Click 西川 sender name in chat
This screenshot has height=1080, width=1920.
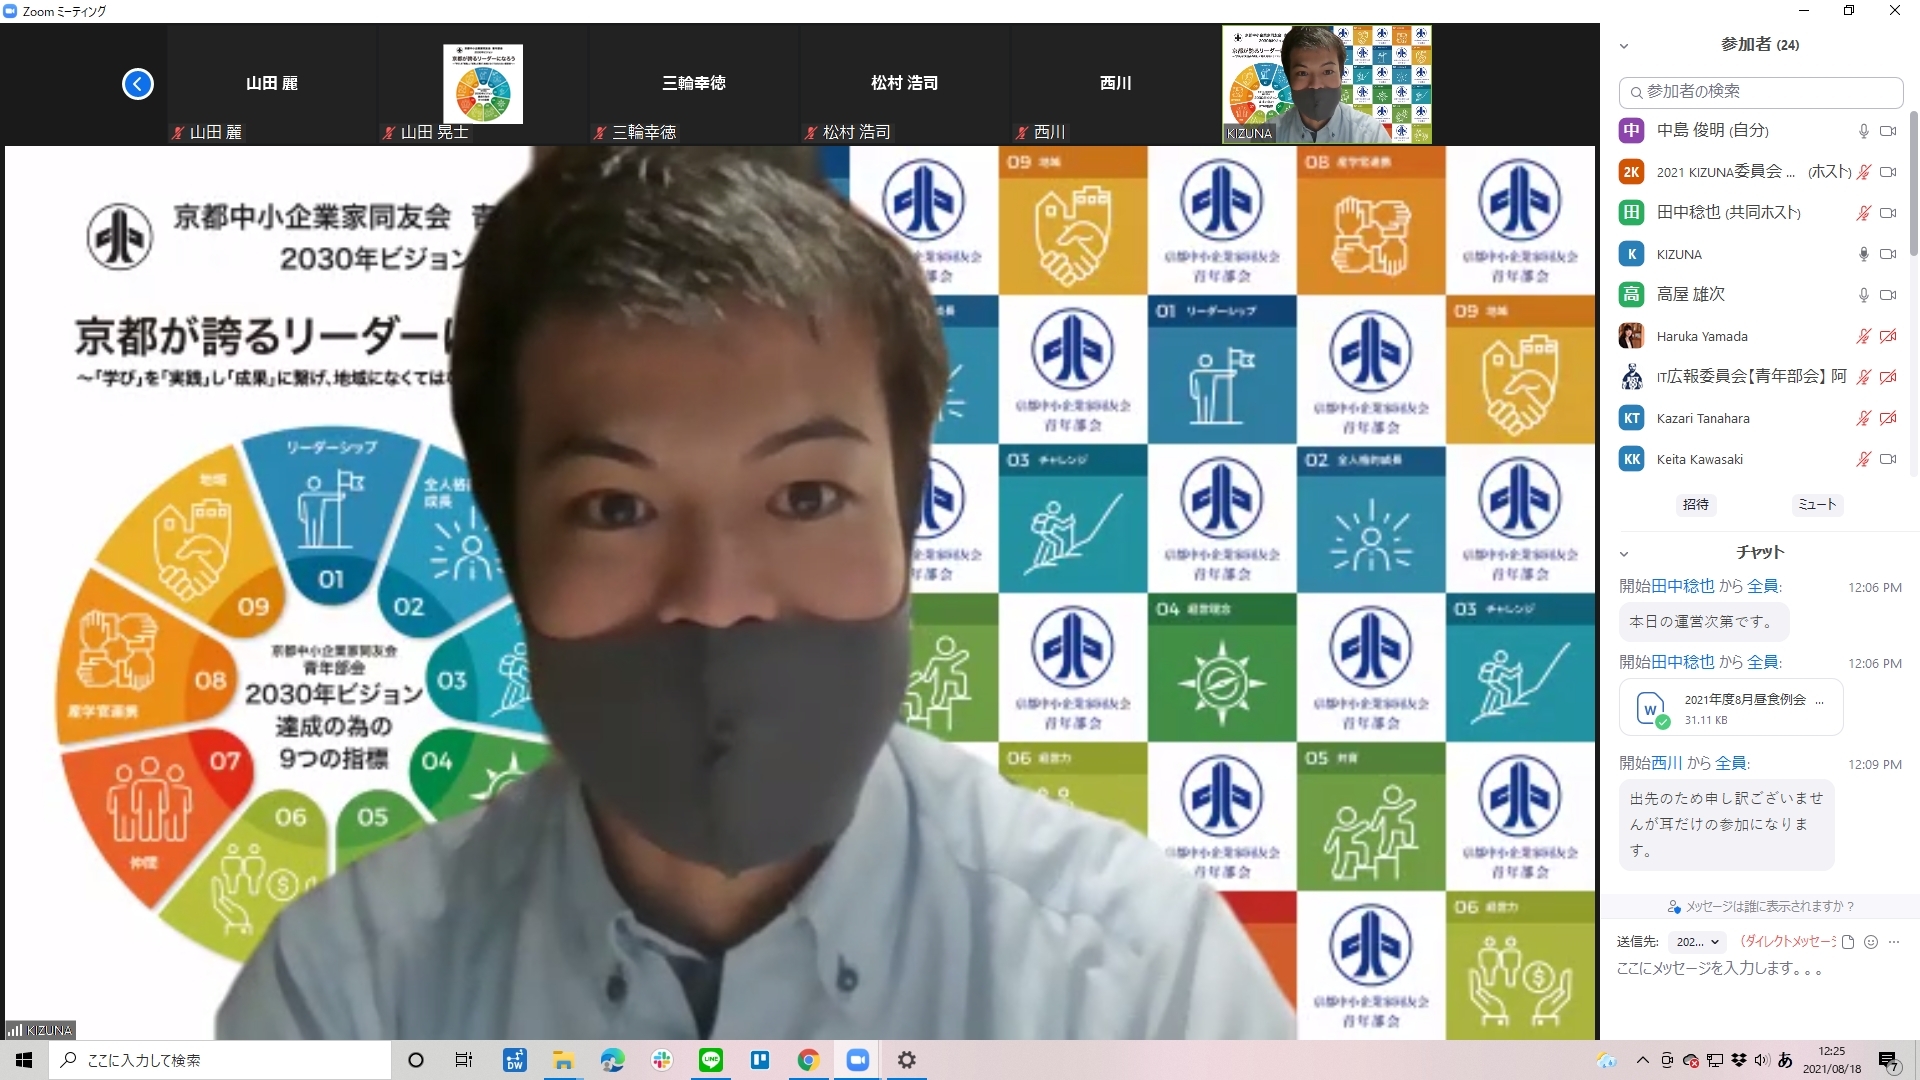[1667, 763]
